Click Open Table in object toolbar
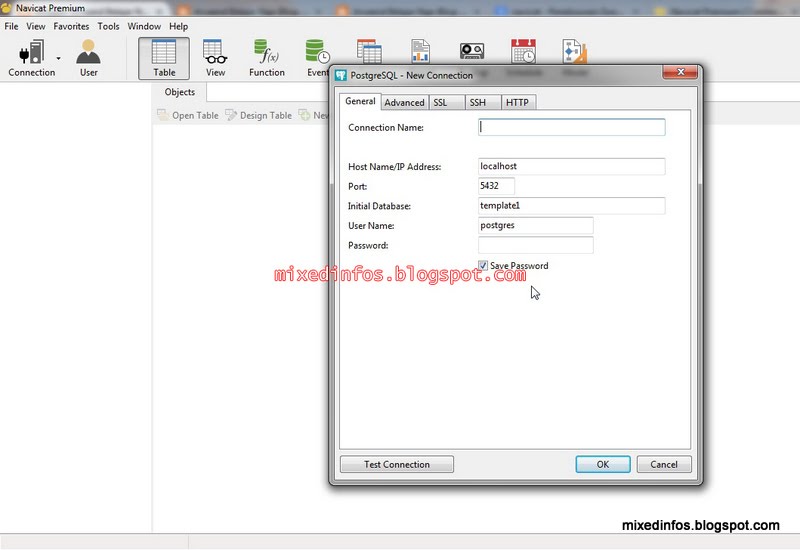Viewport: 800px width, 550px height. (188, 115)
